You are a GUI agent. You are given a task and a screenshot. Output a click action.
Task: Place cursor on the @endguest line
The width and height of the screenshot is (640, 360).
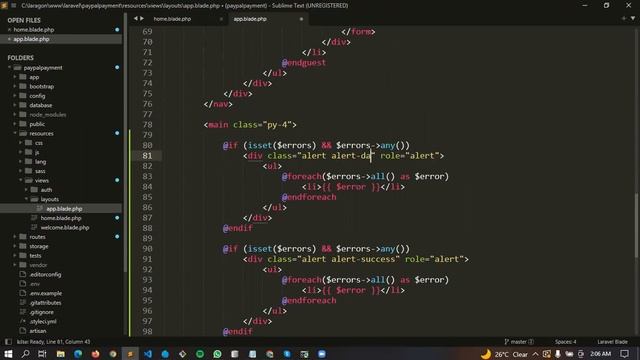304,62
